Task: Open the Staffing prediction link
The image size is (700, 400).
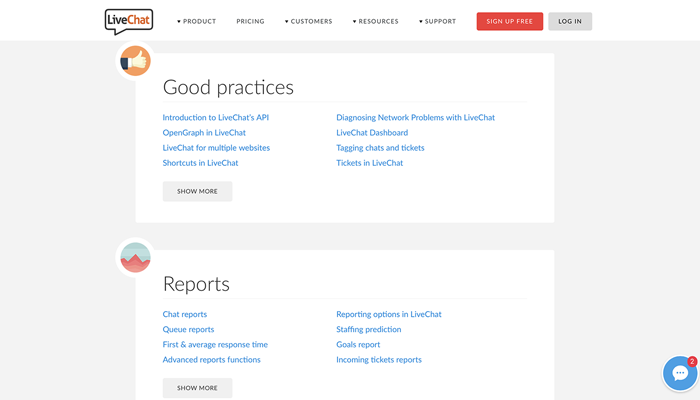Action: click(x=369, y=329)
